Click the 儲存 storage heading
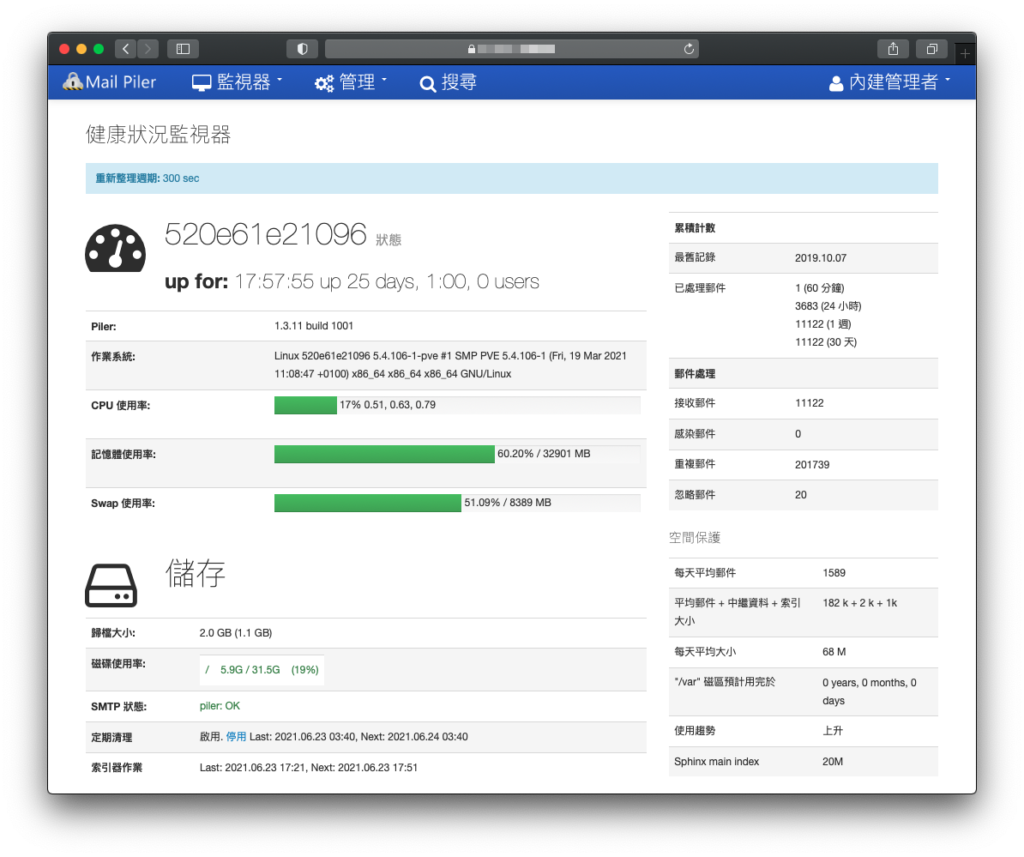1024x857 pixels. coord(195,573)
